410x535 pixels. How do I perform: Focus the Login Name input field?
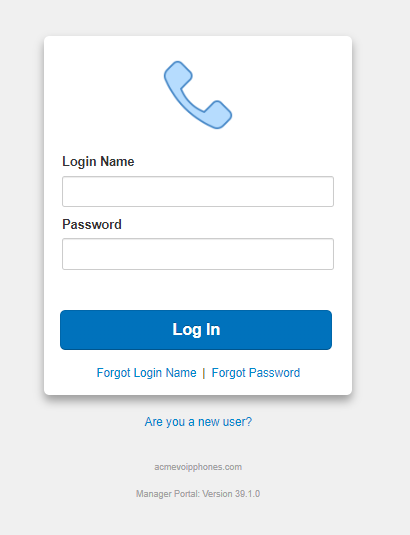click(198, 191)
